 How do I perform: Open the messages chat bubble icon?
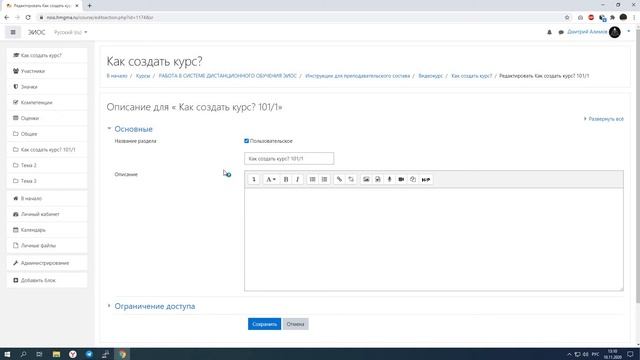pos(561,32)
